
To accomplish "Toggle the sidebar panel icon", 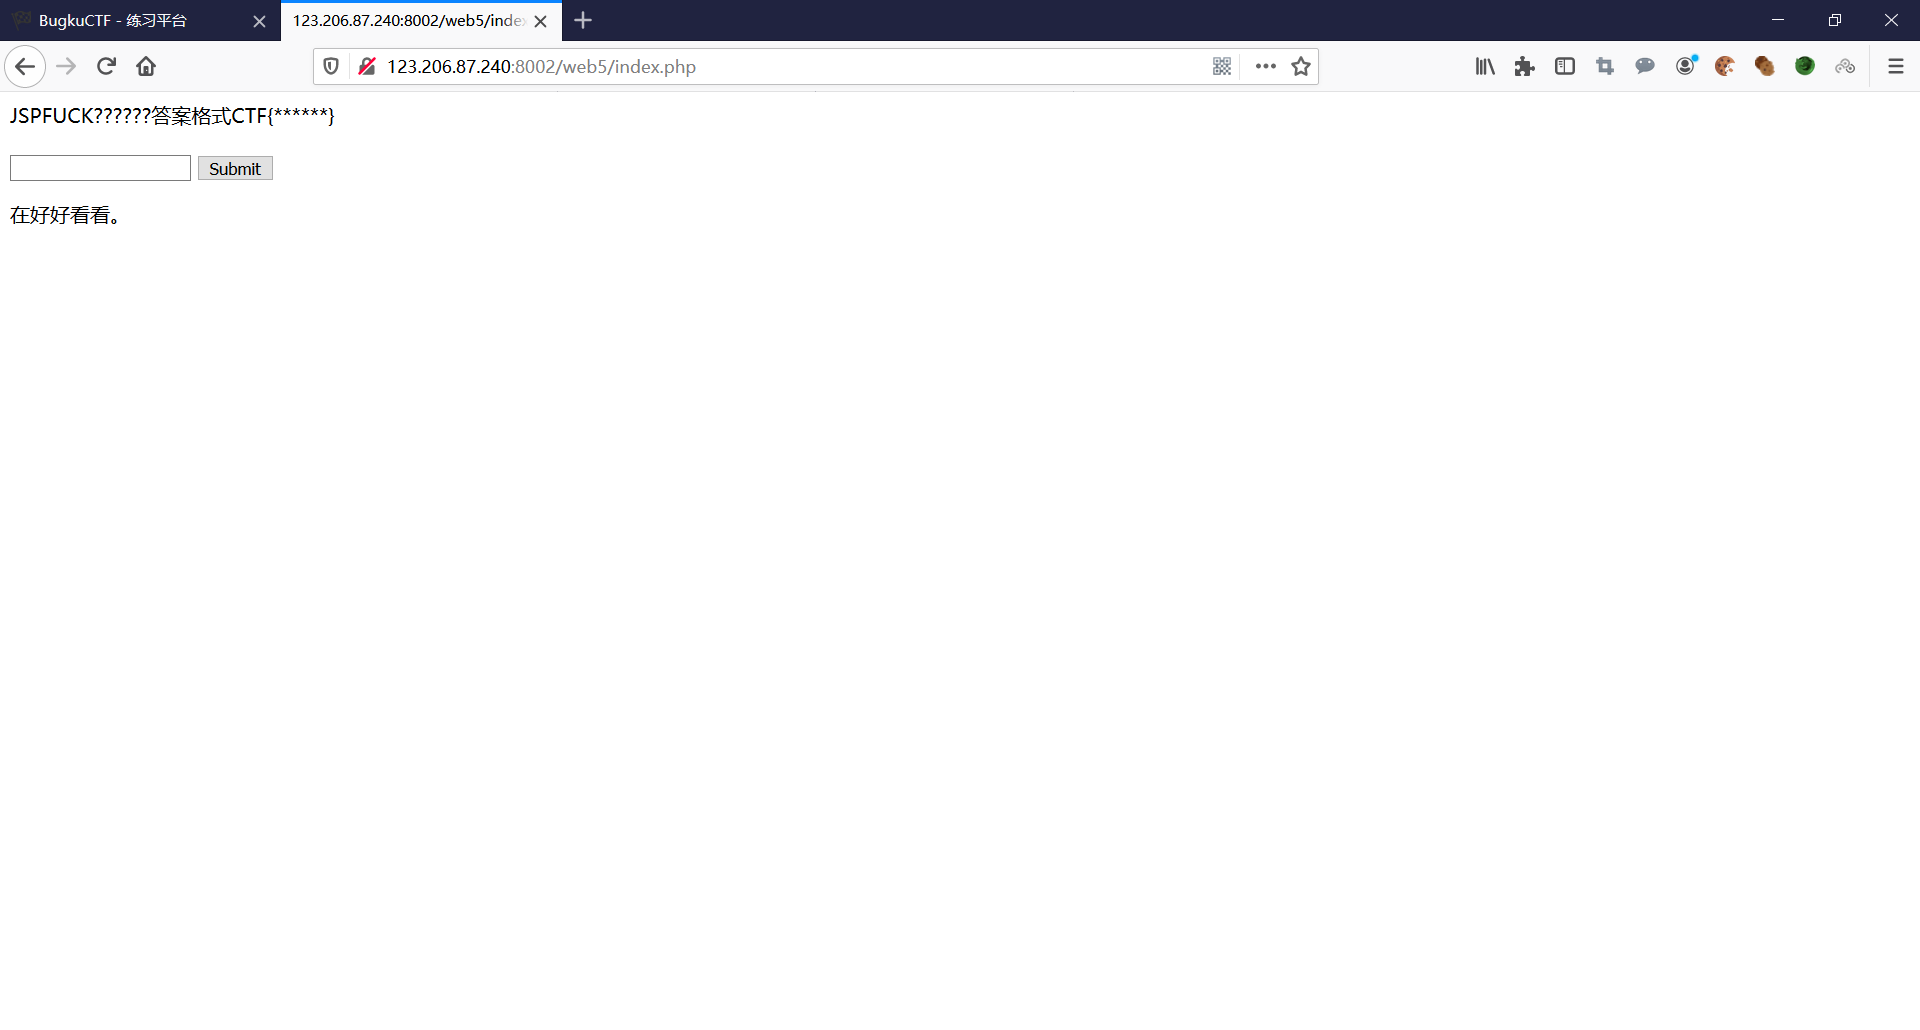I will click(1565, 67).
